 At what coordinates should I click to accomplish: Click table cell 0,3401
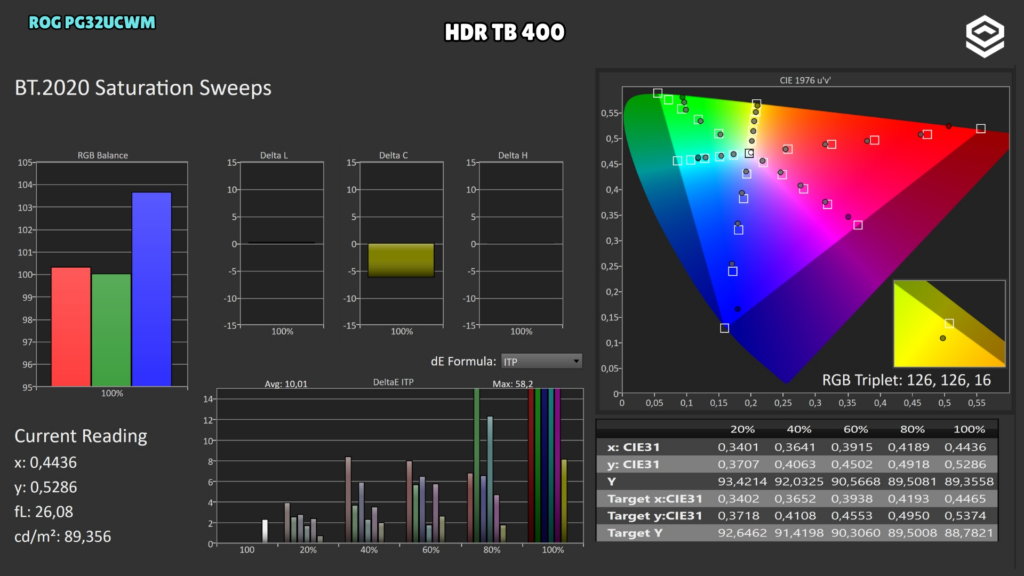click(x=739, y=447)
